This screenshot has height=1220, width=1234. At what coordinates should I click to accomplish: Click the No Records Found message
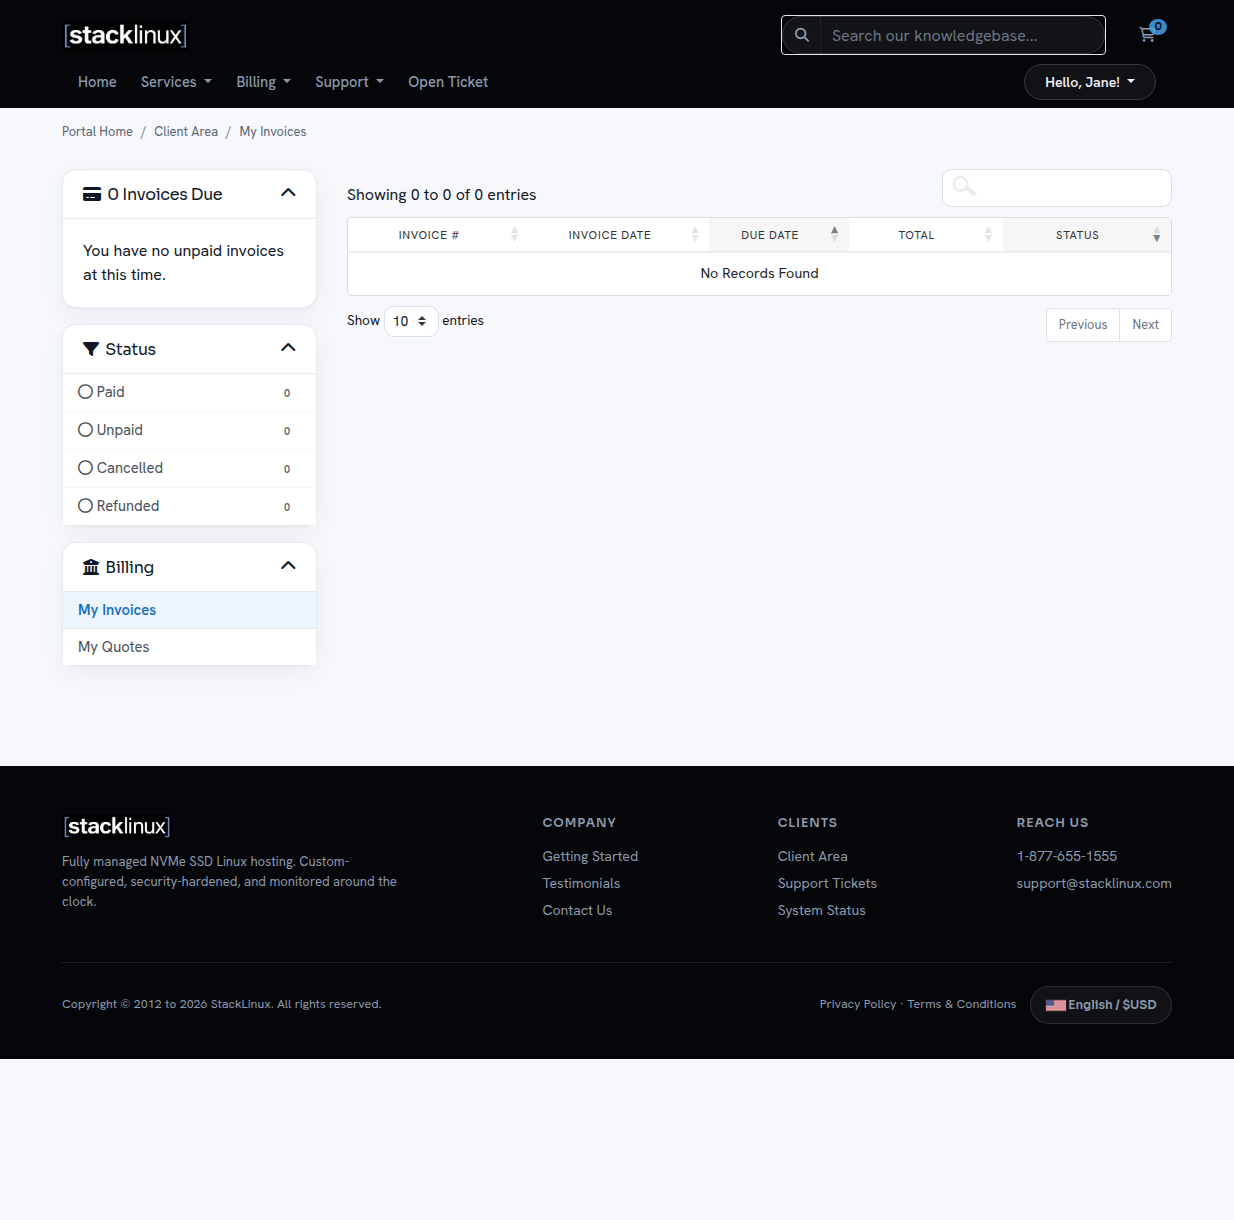click(x=759, y=273)
